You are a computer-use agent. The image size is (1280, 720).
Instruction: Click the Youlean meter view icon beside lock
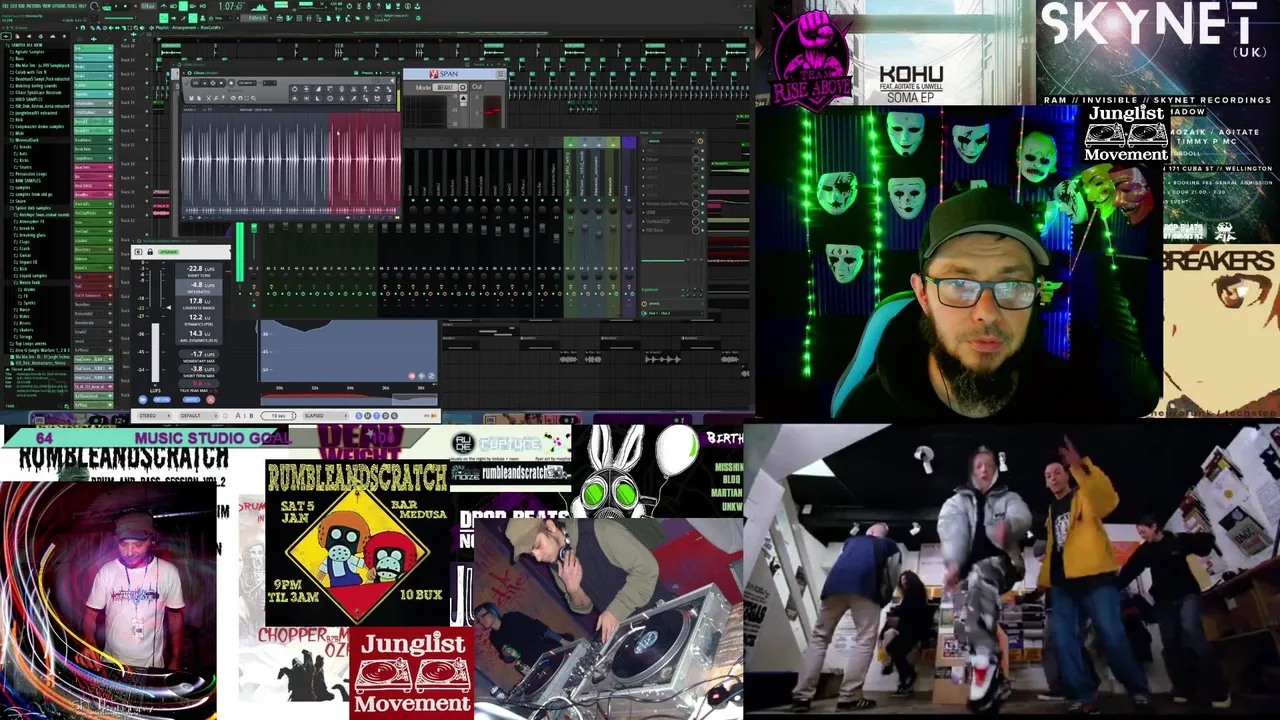pos(138,252)
